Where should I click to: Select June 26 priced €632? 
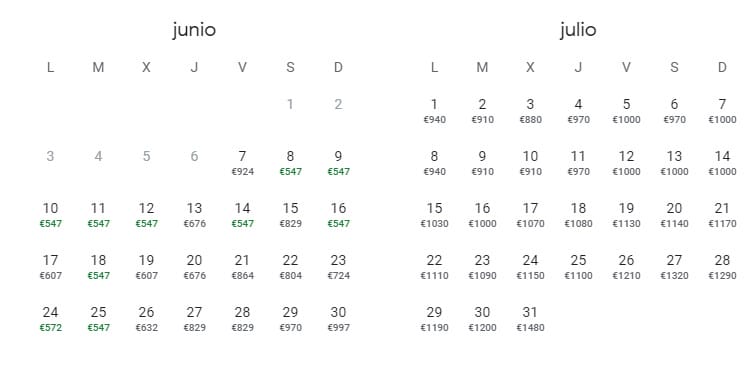tap(146, 319)
